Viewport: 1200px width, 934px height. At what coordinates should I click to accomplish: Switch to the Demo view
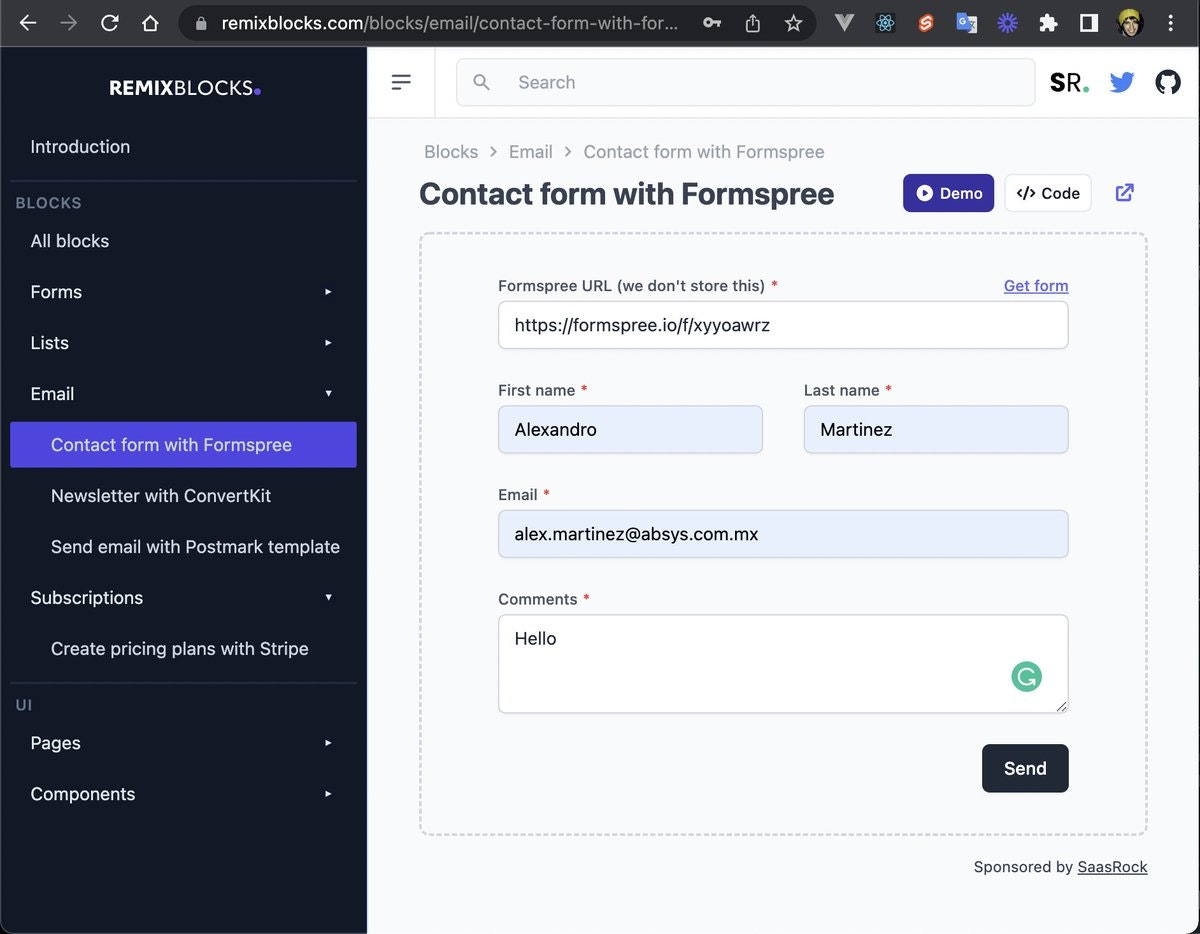pyautogui.click(x=948, y=193)
